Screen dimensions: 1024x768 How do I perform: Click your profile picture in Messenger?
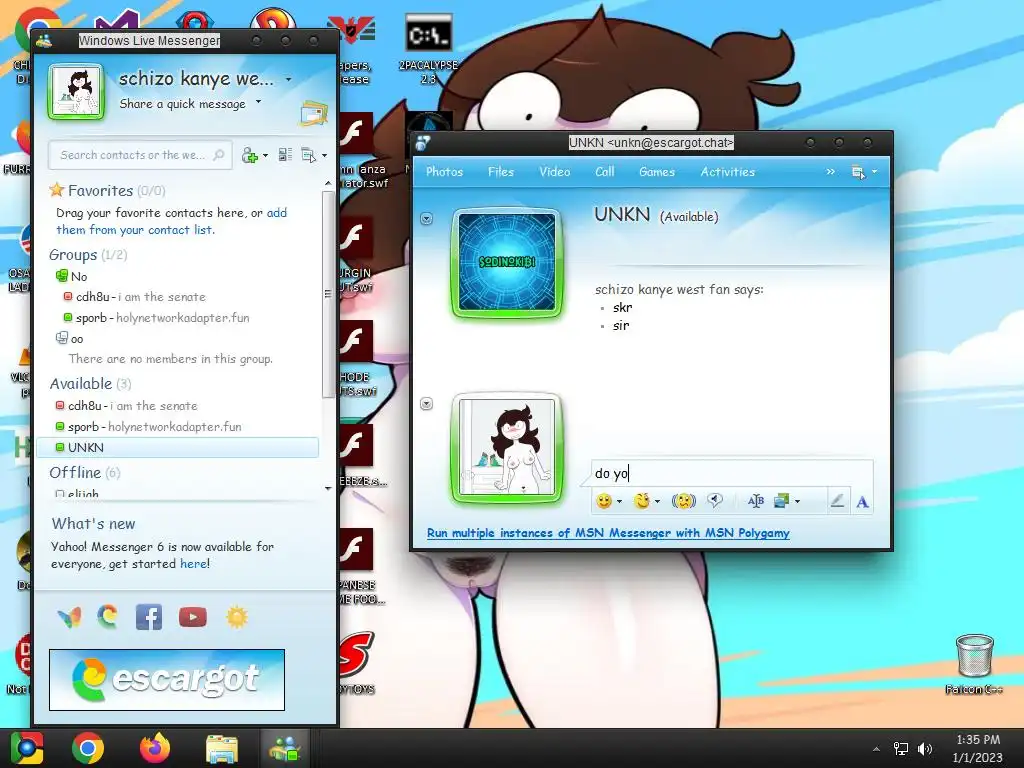76,91
